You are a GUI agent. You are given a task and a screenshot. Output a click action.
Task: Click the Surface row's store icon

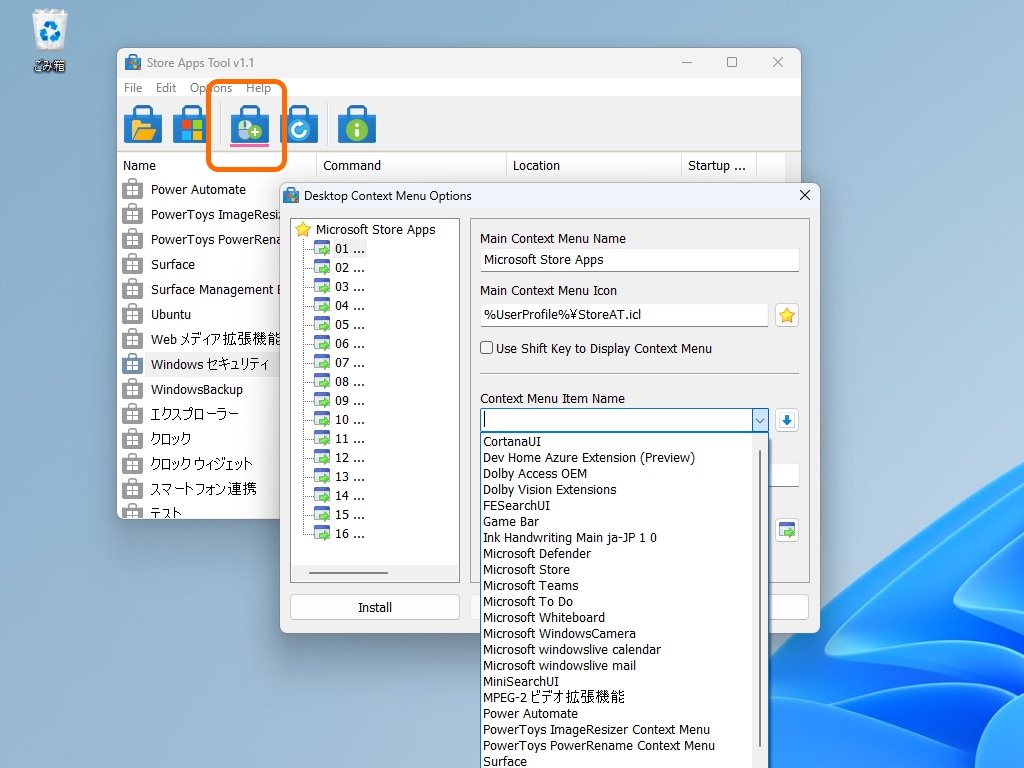[x=133, y=264]
